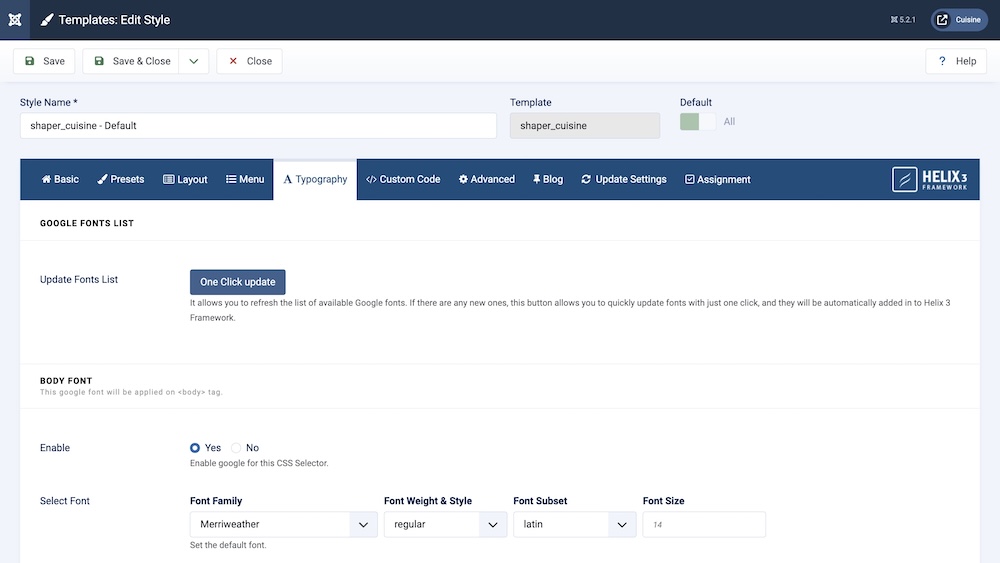Click the Save & Close button
The image size is (1000, 563).
[x=131, y=61]
